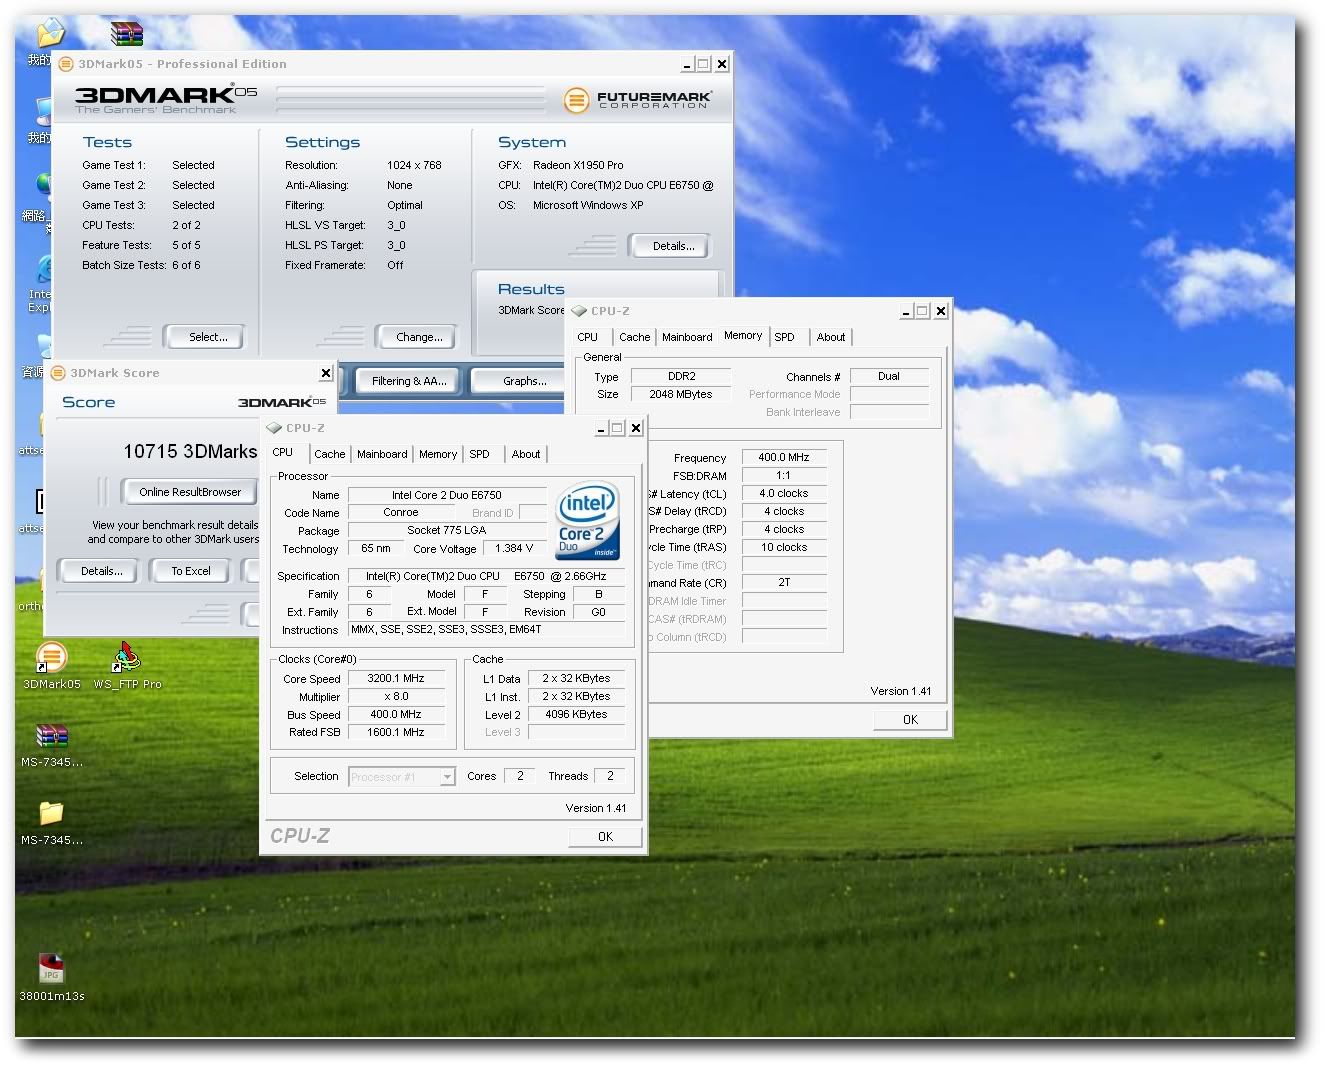The width and height of the screenshot is (1324, 1068).
Task: Click the Radeon X1950 Pro GFX text
Action: pos(578,165)
